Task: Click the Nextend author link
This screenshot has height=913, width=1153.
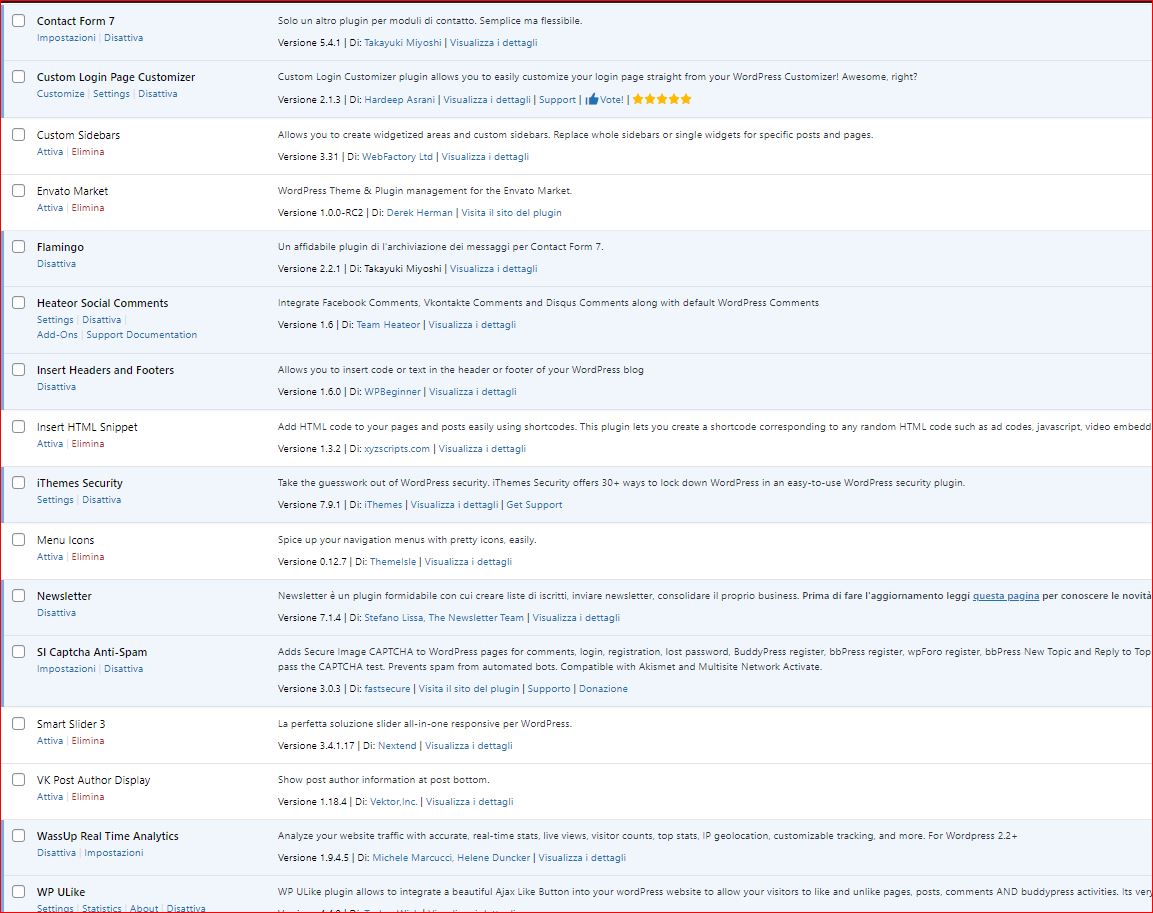Action: tap(397, 745)
